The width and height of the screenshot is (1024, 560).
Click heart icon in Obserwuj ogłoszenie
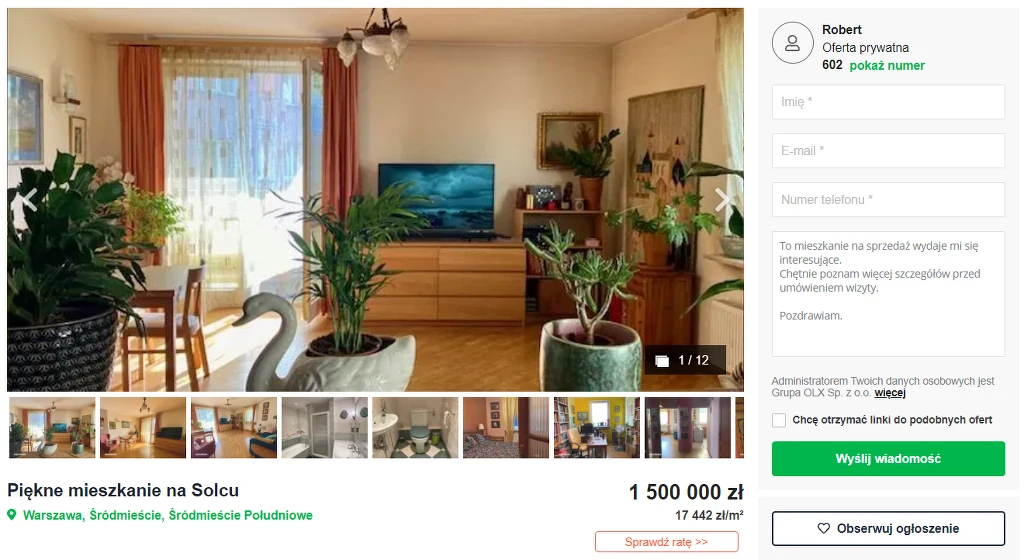[824, 529]
